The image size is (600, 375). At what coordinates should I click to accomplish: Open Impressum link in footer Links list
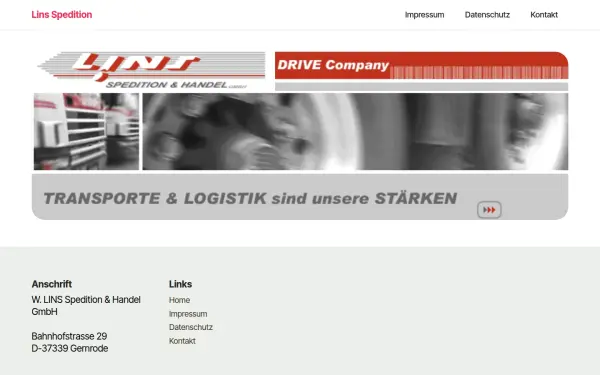click(x=188, y=314)
